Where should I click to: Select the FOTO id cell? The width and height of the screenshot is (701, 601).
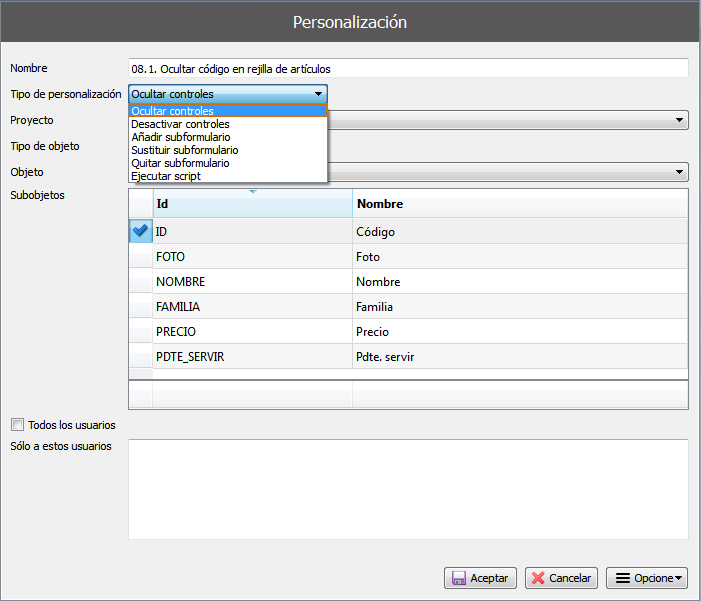[253, 256]
